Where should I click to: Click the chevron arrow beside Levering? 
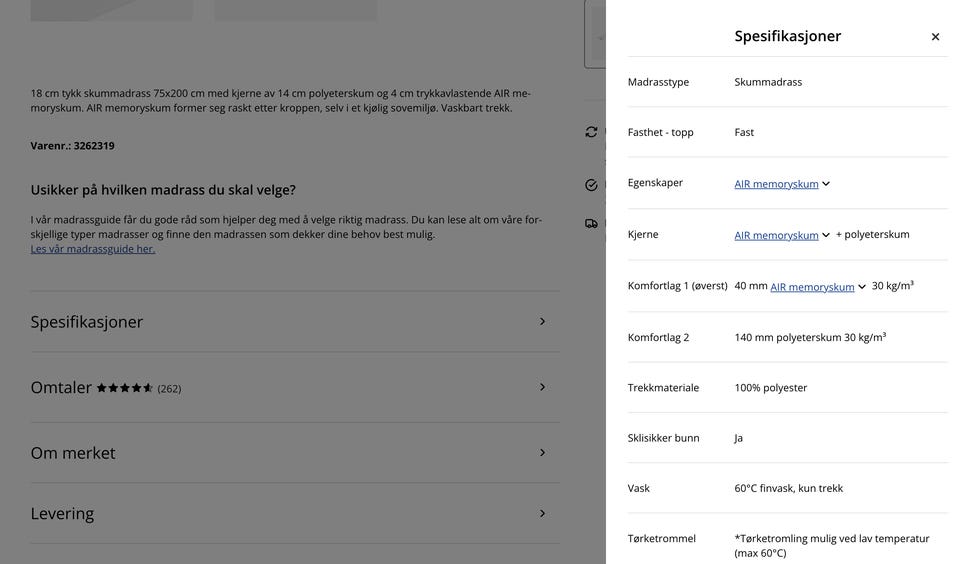(543, 514)
